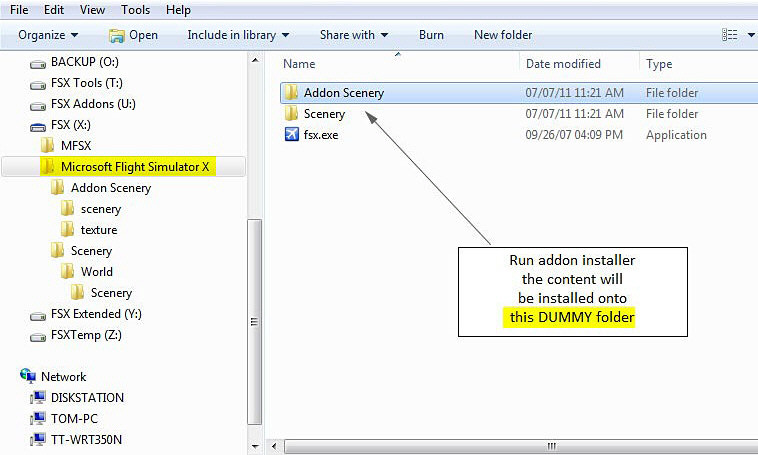Click the fsx.exe airplane icon

click(x=292, y=134)
